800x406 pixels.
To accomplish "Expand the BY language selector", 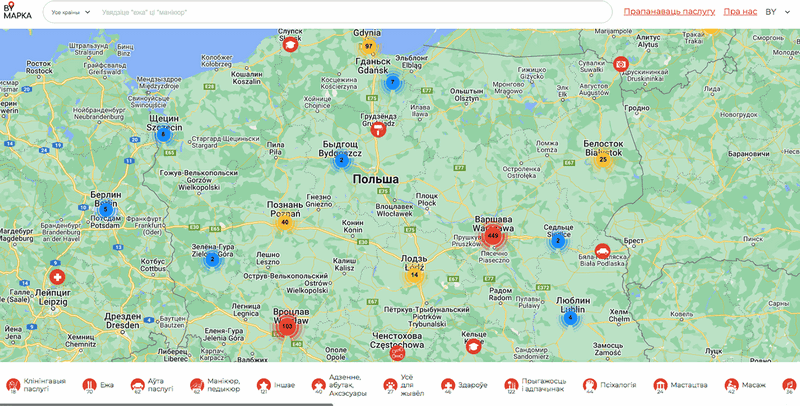I will tap(775, 12).
